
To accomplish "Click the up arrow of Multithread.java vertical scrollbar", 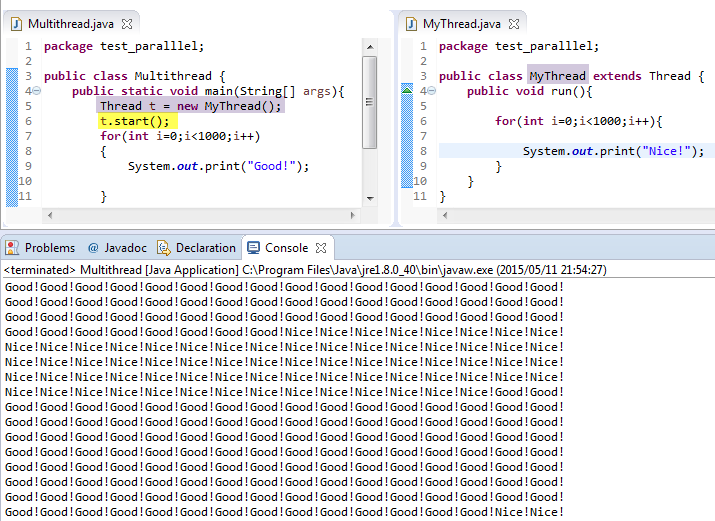I will coord(370,47).
